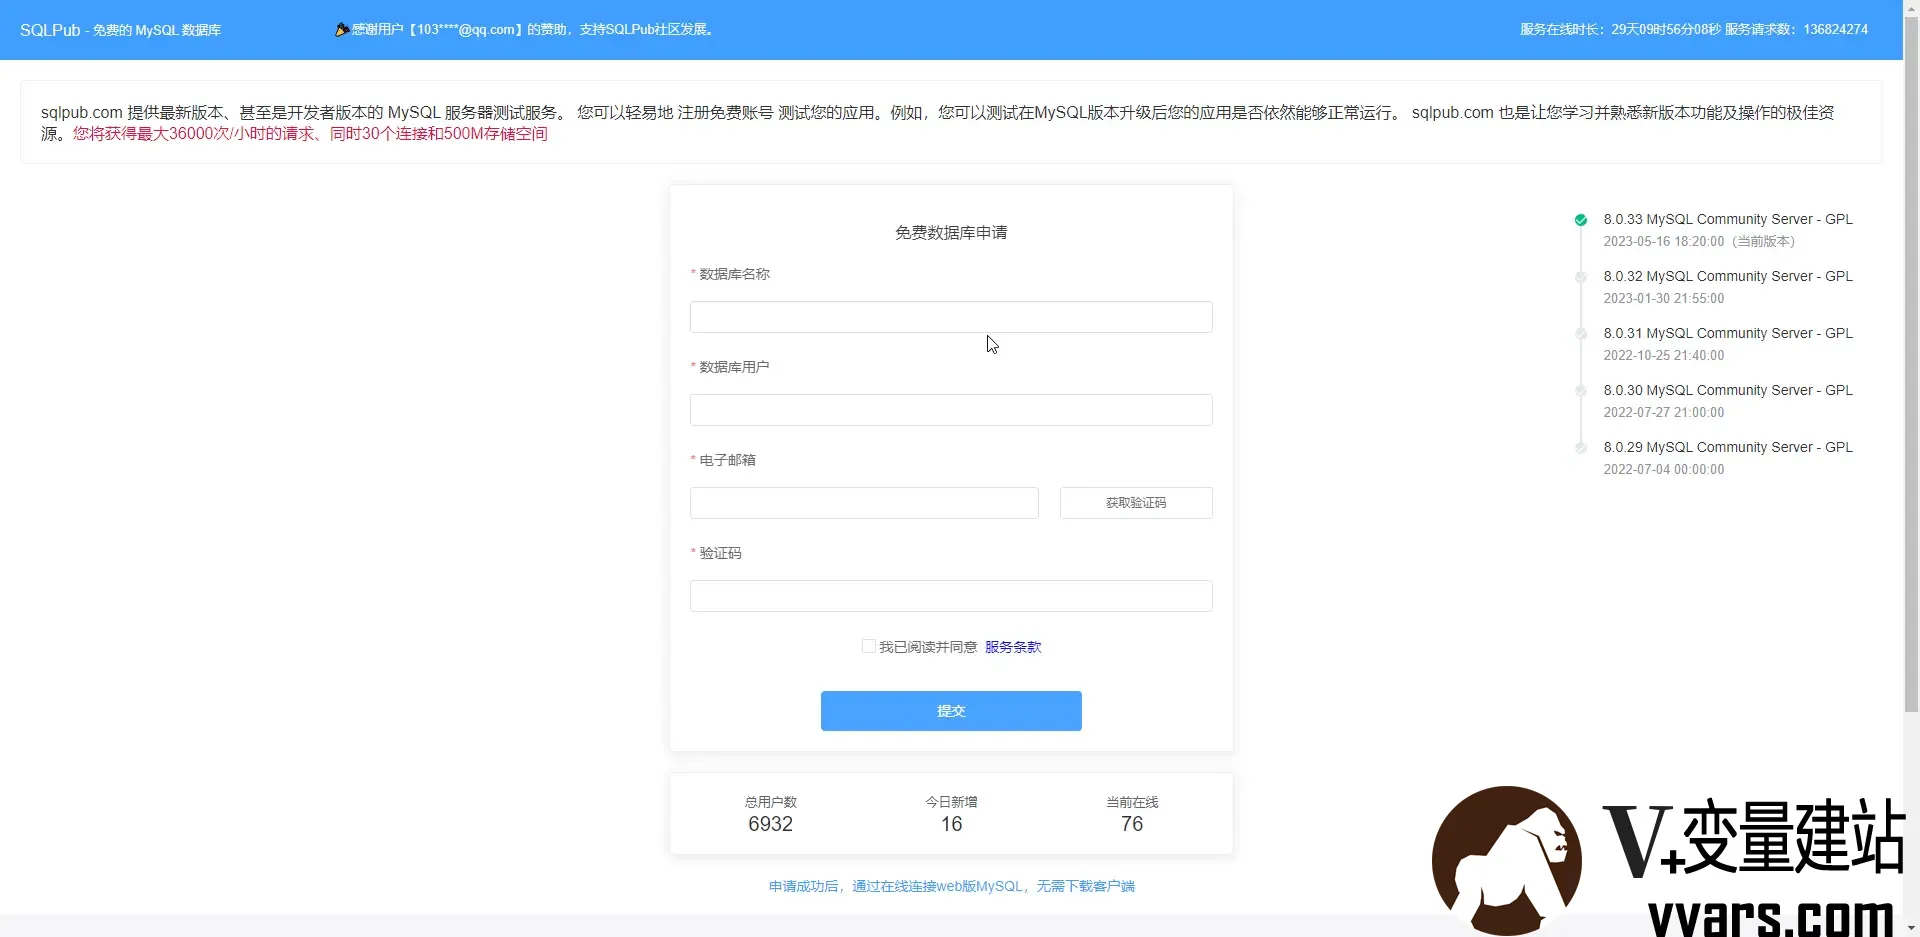The height and width of the screenshot is (937, 1920).
Task: Click the 今日新增 value 16
Action: [951, 824]
